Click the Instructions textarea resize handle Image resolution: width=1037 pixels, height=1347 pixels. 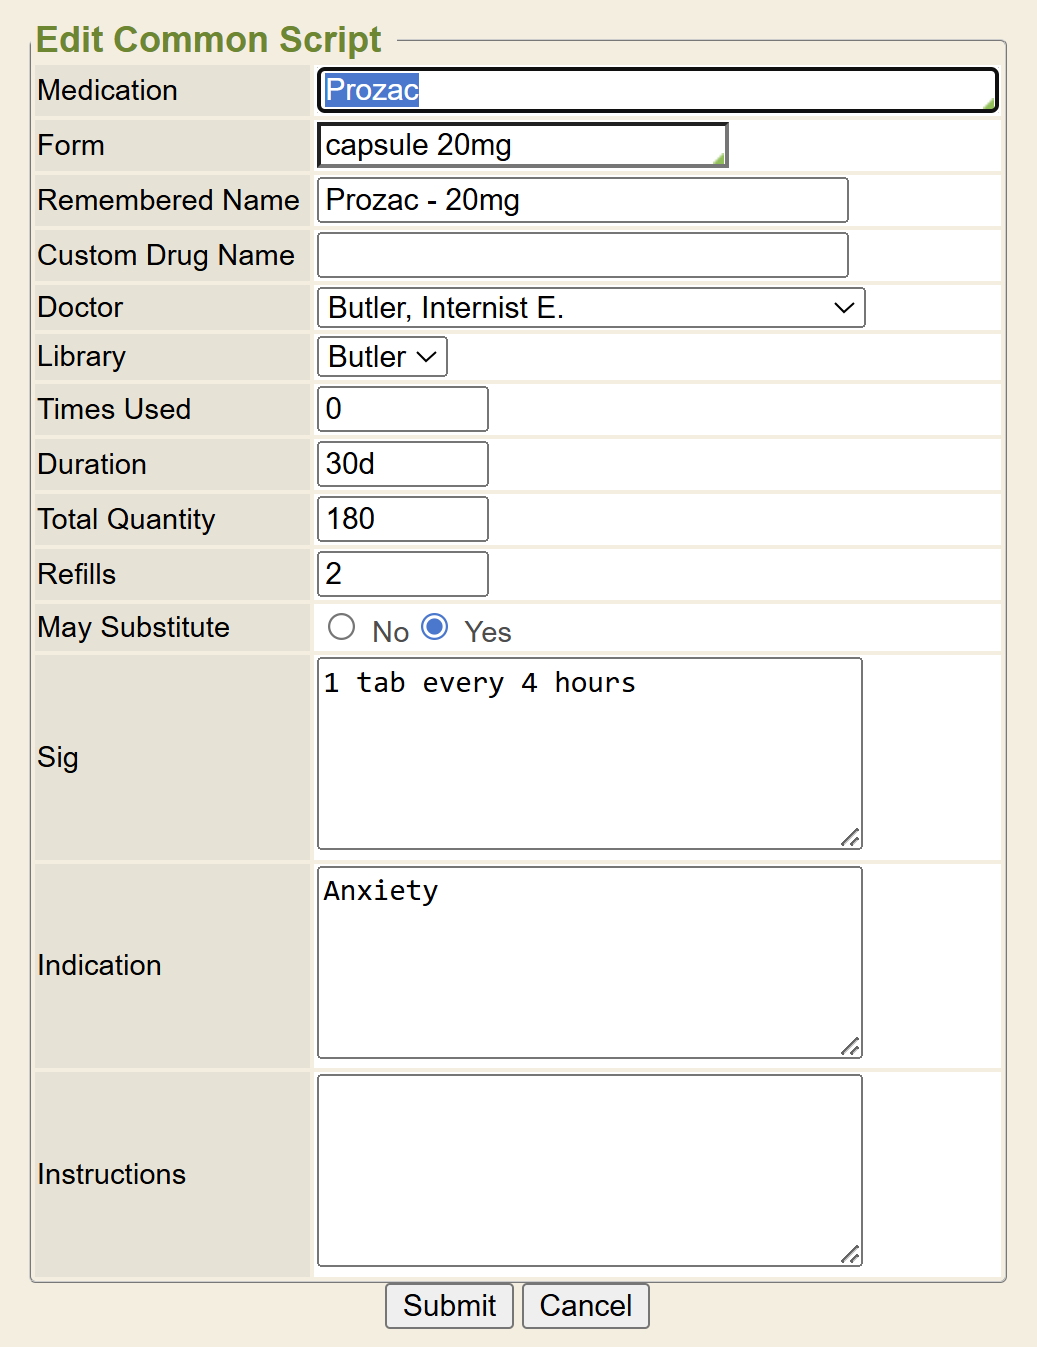click(x=851, y=1255)
